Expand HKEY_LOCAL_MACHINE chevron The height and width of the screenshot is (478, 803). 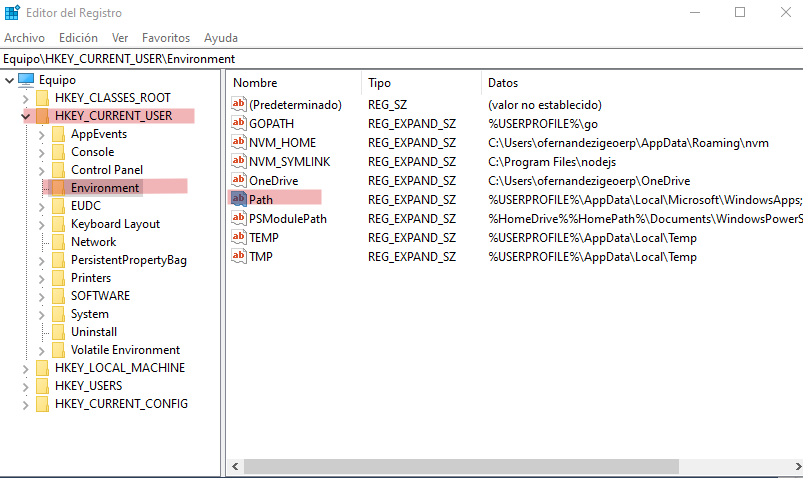[26, 368]
